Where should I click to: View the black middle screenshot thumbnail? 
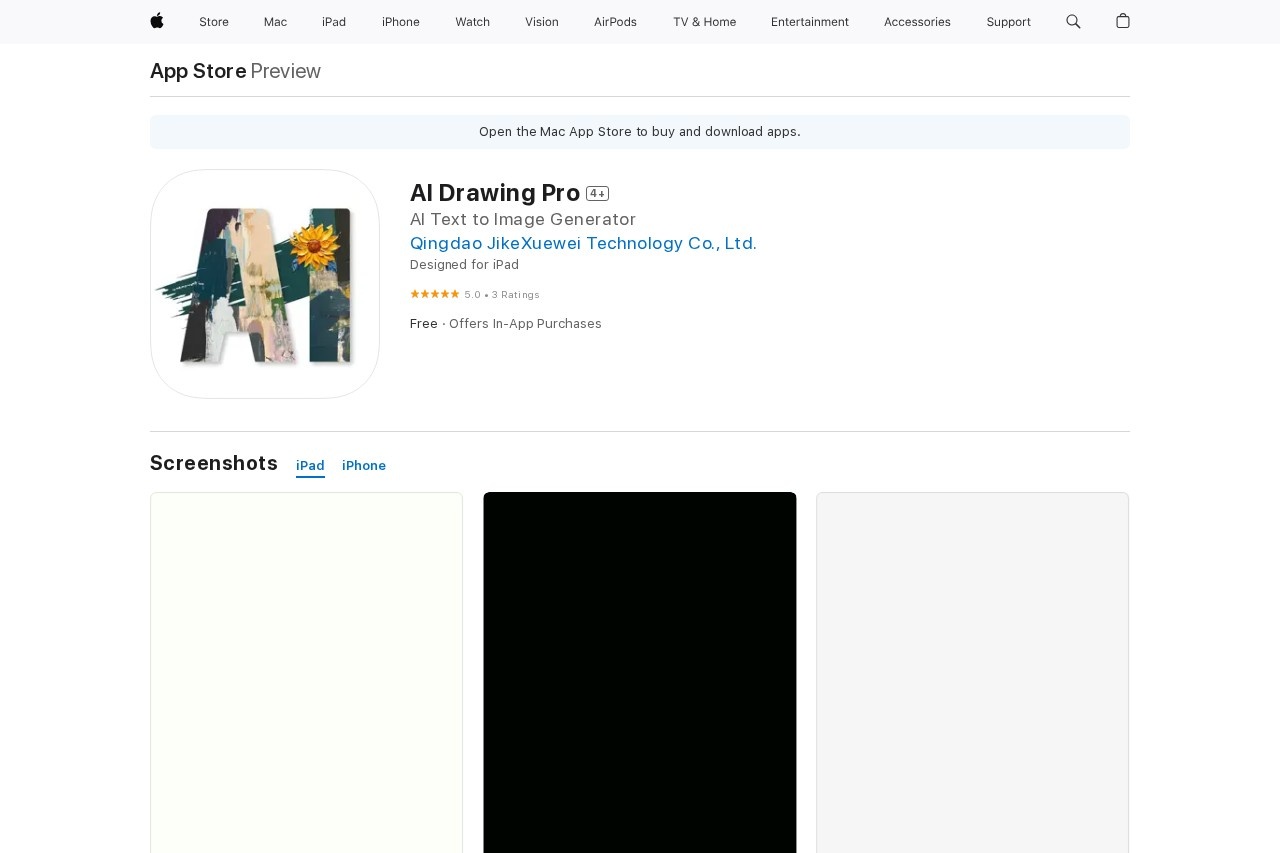[640, 672]
